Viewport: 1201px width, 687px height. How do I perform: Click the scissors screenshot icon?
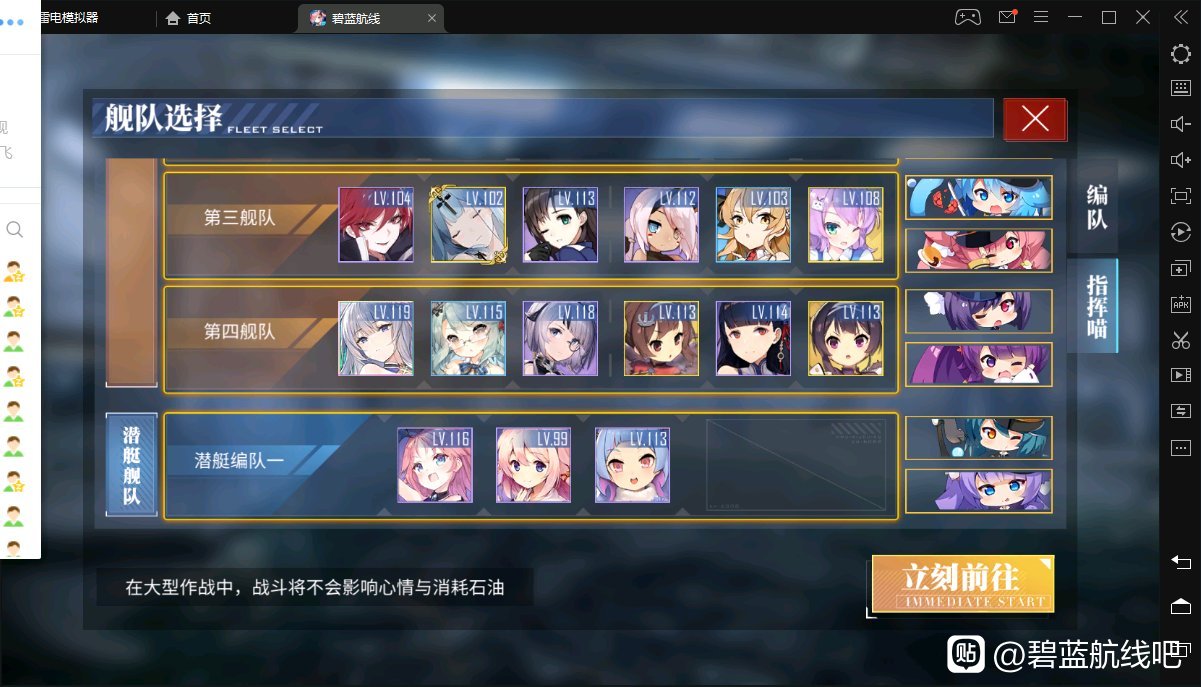[1180, 339]
